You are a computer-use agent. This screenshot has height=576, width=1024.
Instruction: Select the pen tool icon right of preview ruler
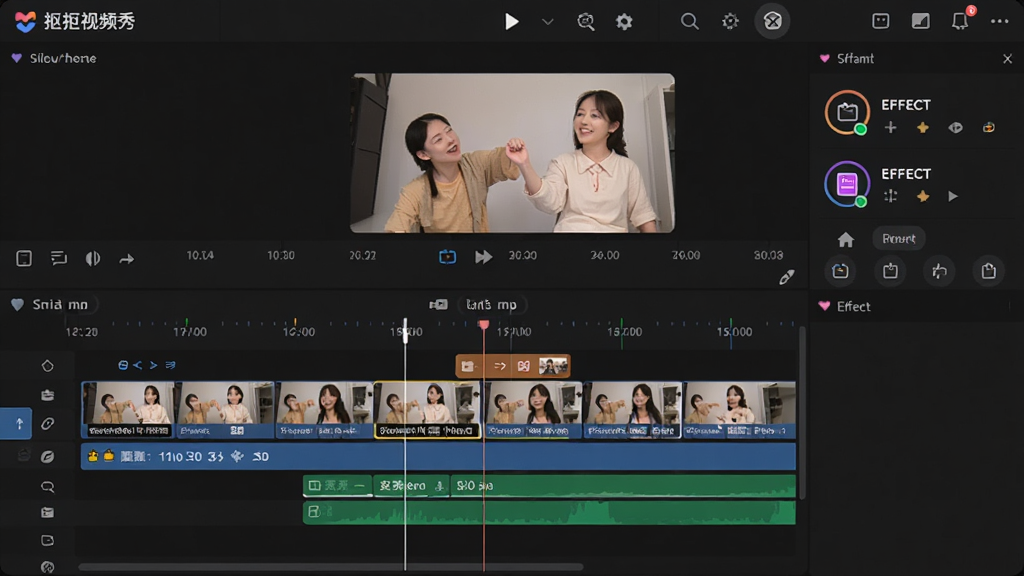(x=787, y=277)
